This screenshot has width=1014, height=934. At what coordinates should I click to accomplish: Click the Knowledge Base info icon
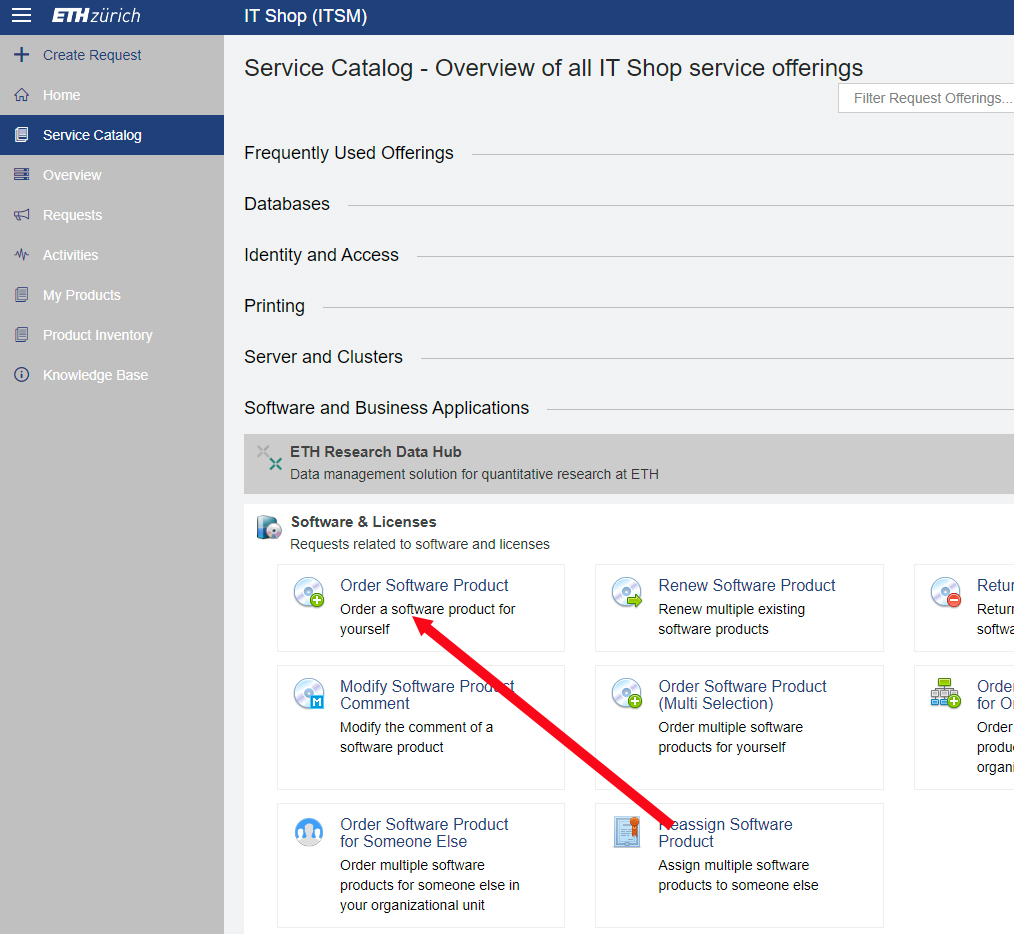pyautogui.click(x=21, y=375)
